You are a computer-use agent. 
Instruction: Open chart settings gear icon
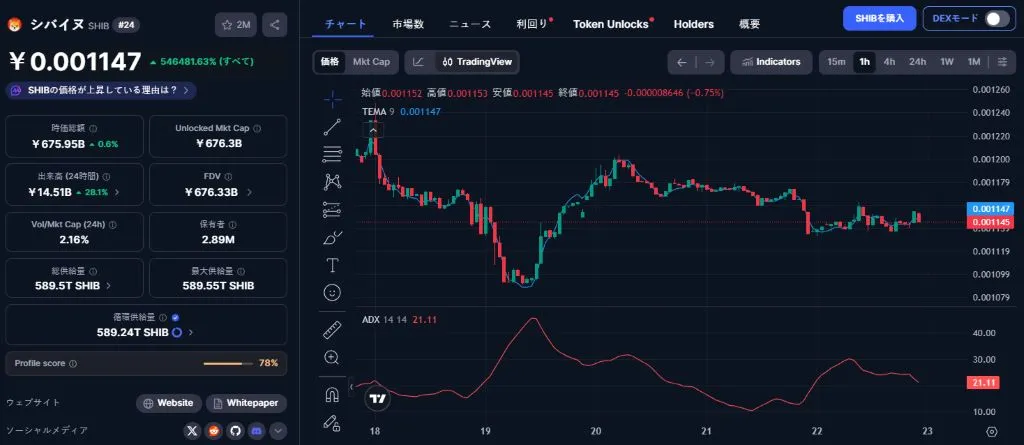click(x=992, y=431)
